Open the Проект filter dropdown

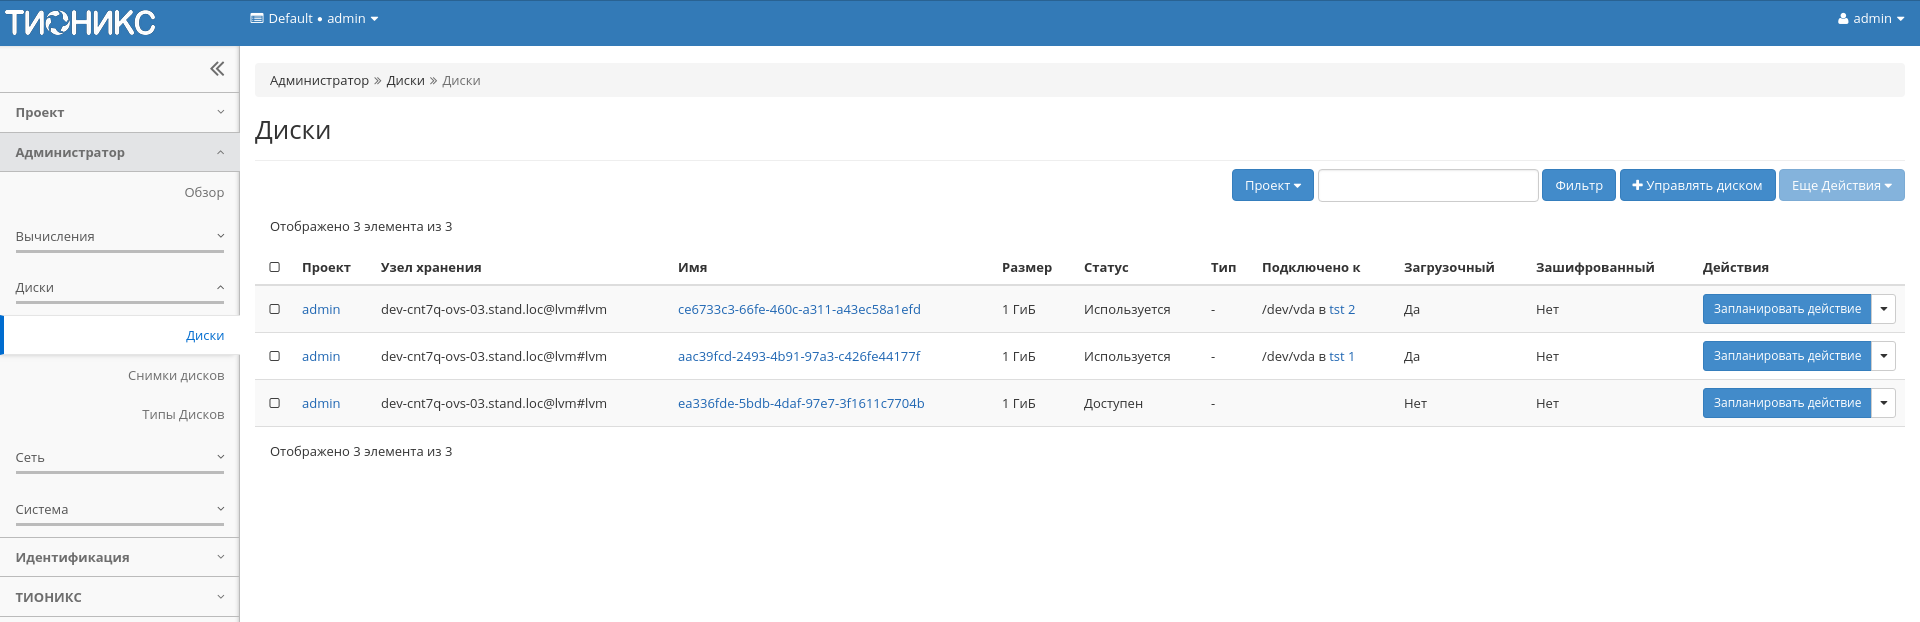1272,186
